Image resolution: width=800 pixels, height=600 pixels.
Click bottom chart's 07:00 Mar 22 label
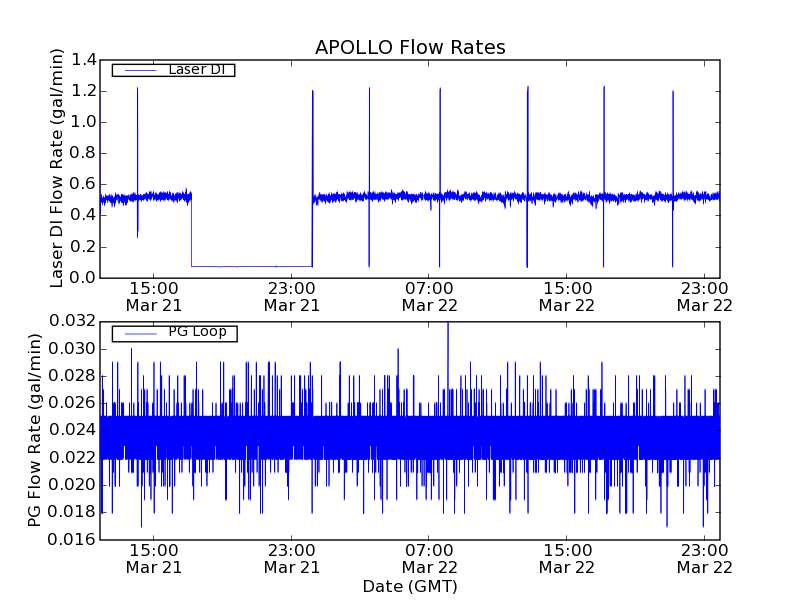(429, 559)
